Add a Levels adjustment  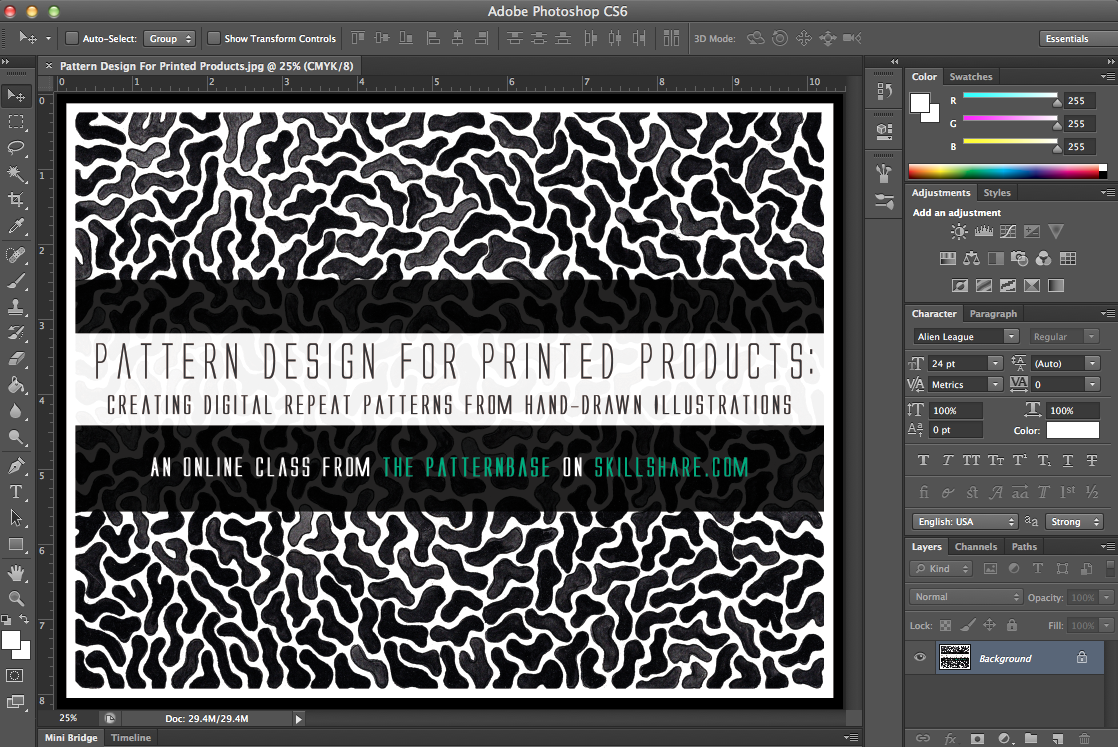984,232
